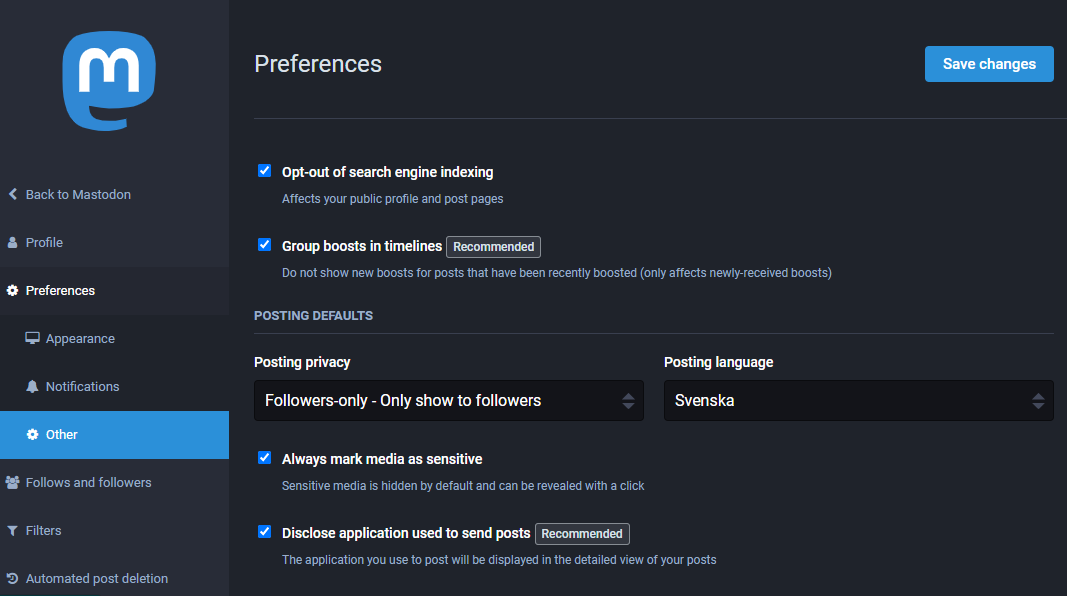
Task: Go to Appearance settings
Action: pos(80,338)
